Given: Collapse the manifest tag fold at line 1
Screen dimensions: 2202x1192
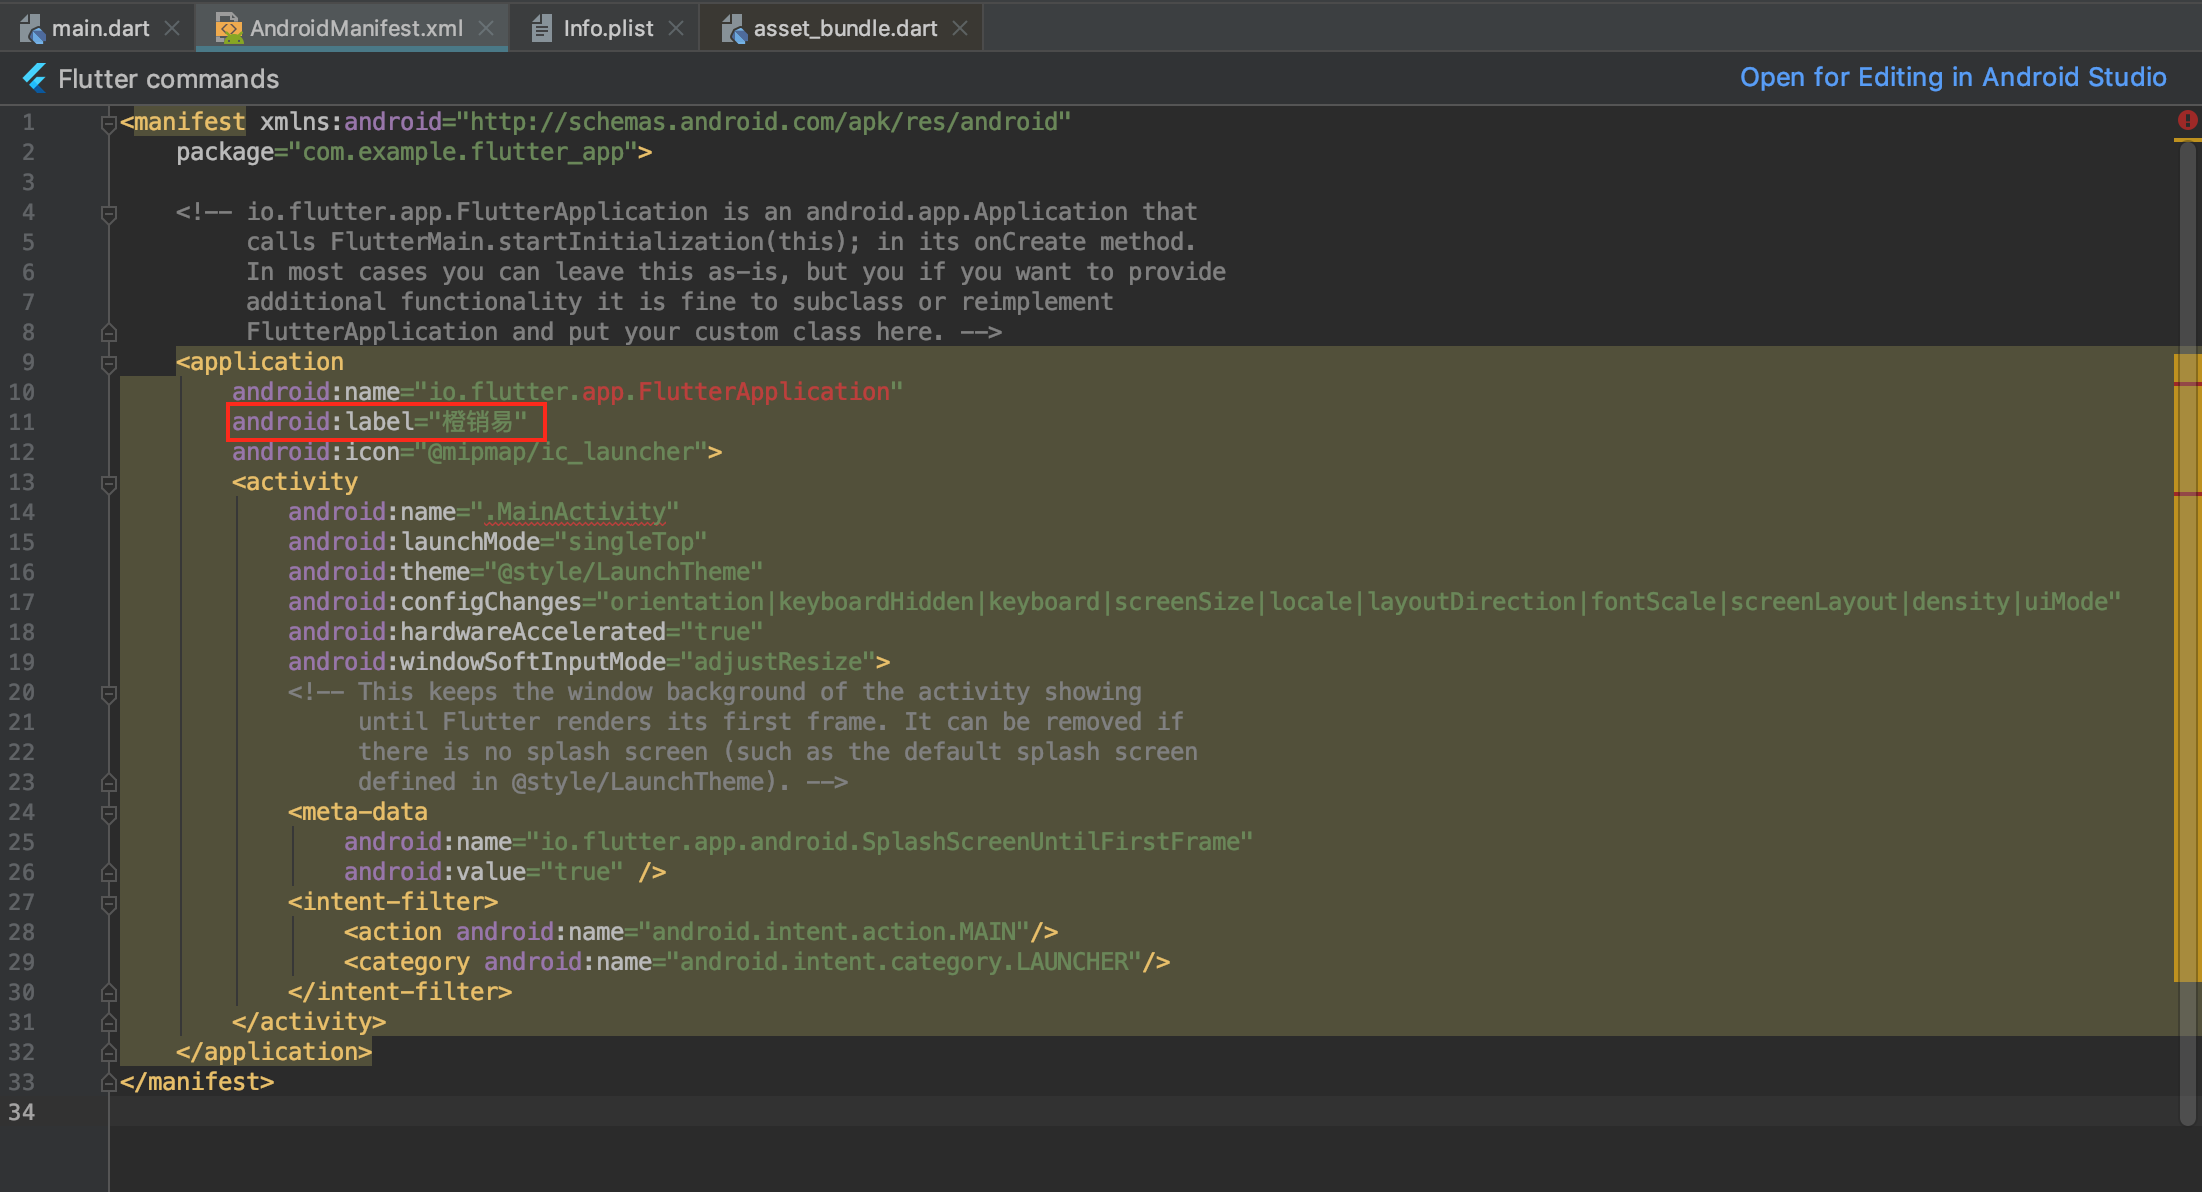Looking at the screenshot, I should (109, 123).
